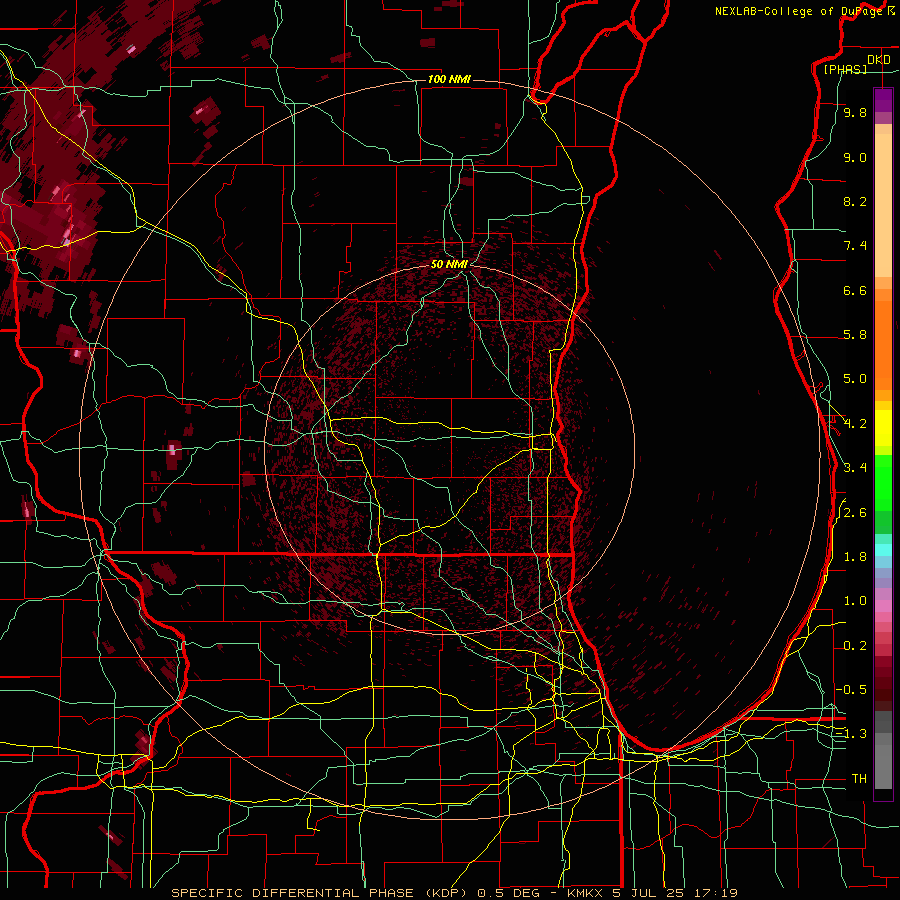Click the 6.6 scale value

(855, 290)
